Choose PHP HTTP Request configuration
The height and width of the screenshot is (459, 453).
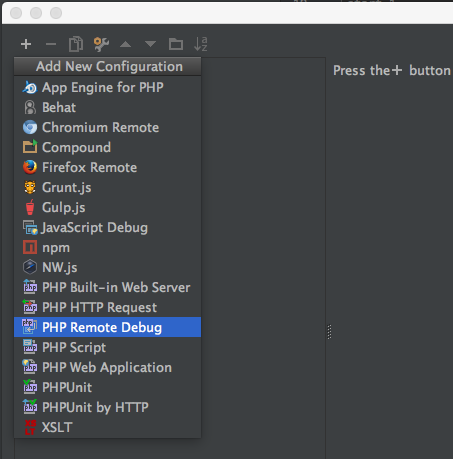tap(107, 307)
